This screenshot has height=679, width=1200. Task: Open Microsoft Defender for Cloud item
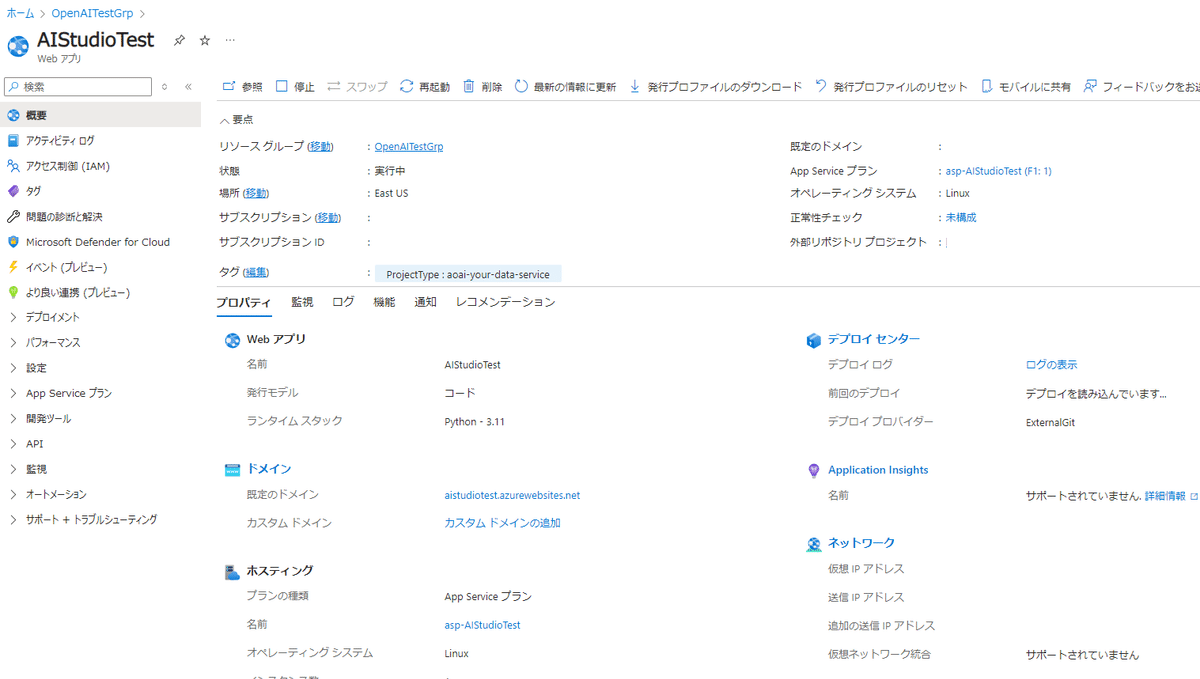(x=100, y=242)
